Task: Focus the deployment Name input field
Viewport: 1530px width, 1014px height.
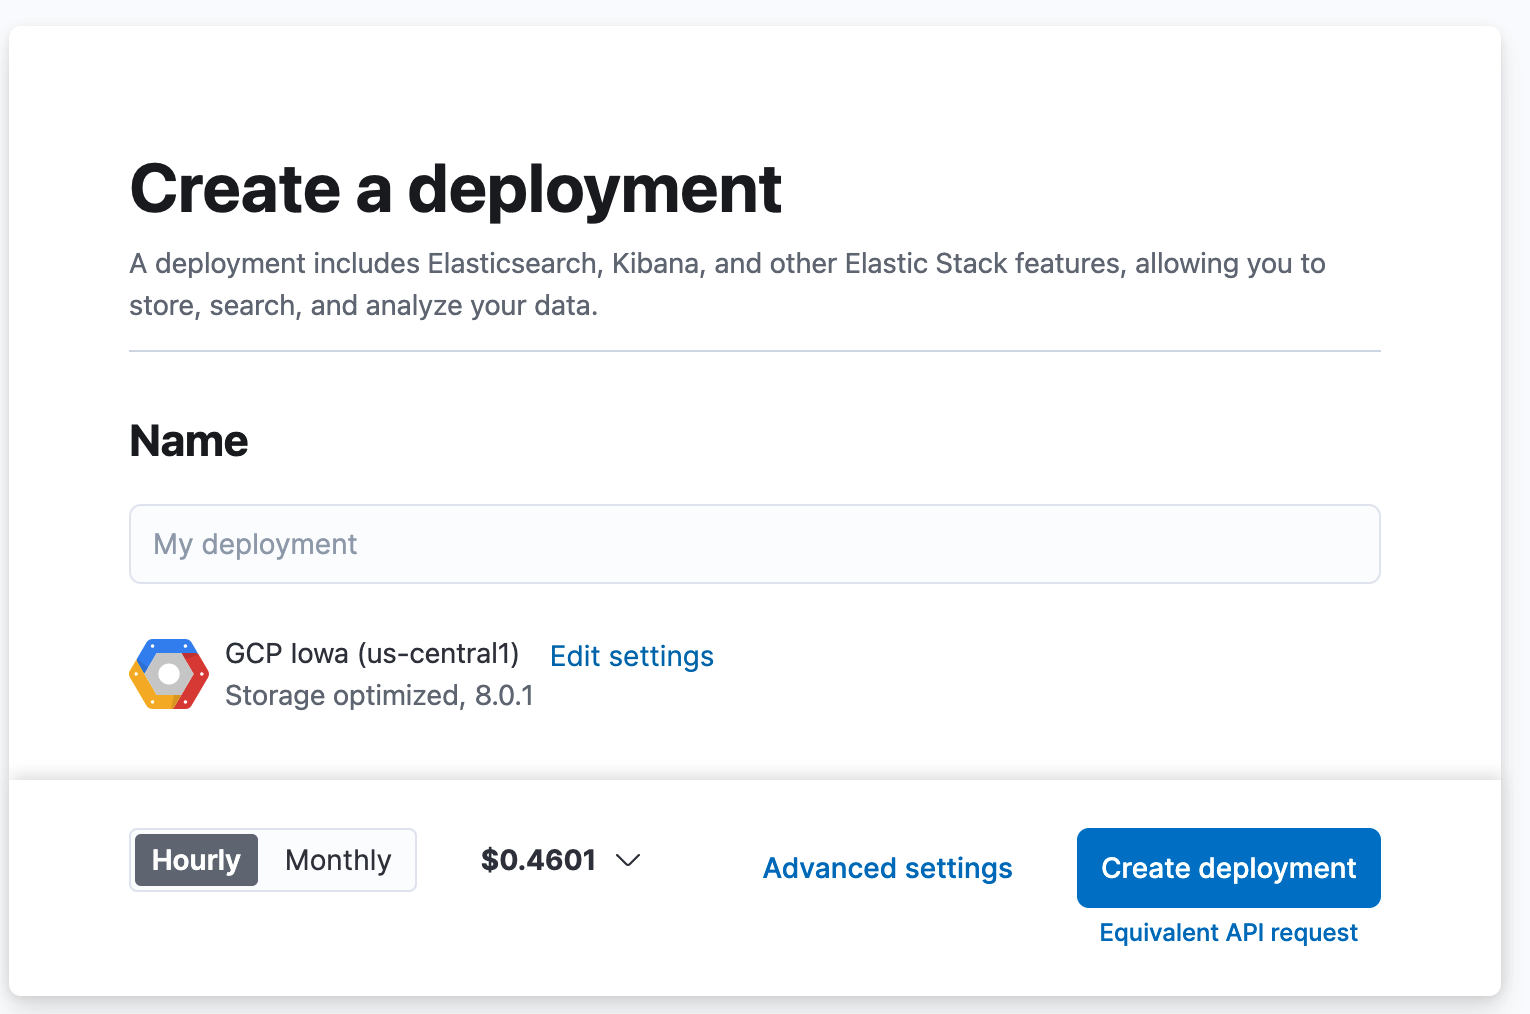Action: click(x=754, y=544)
